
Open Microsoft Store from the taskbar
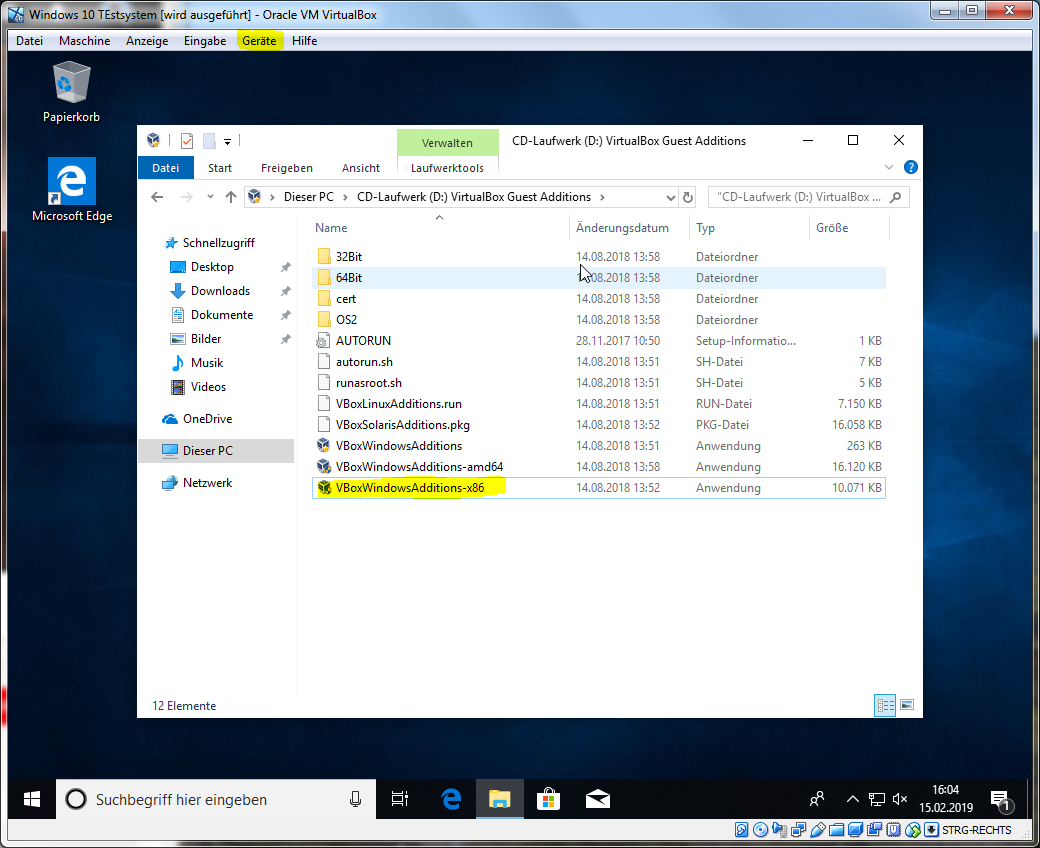click(x=548, y=799)
